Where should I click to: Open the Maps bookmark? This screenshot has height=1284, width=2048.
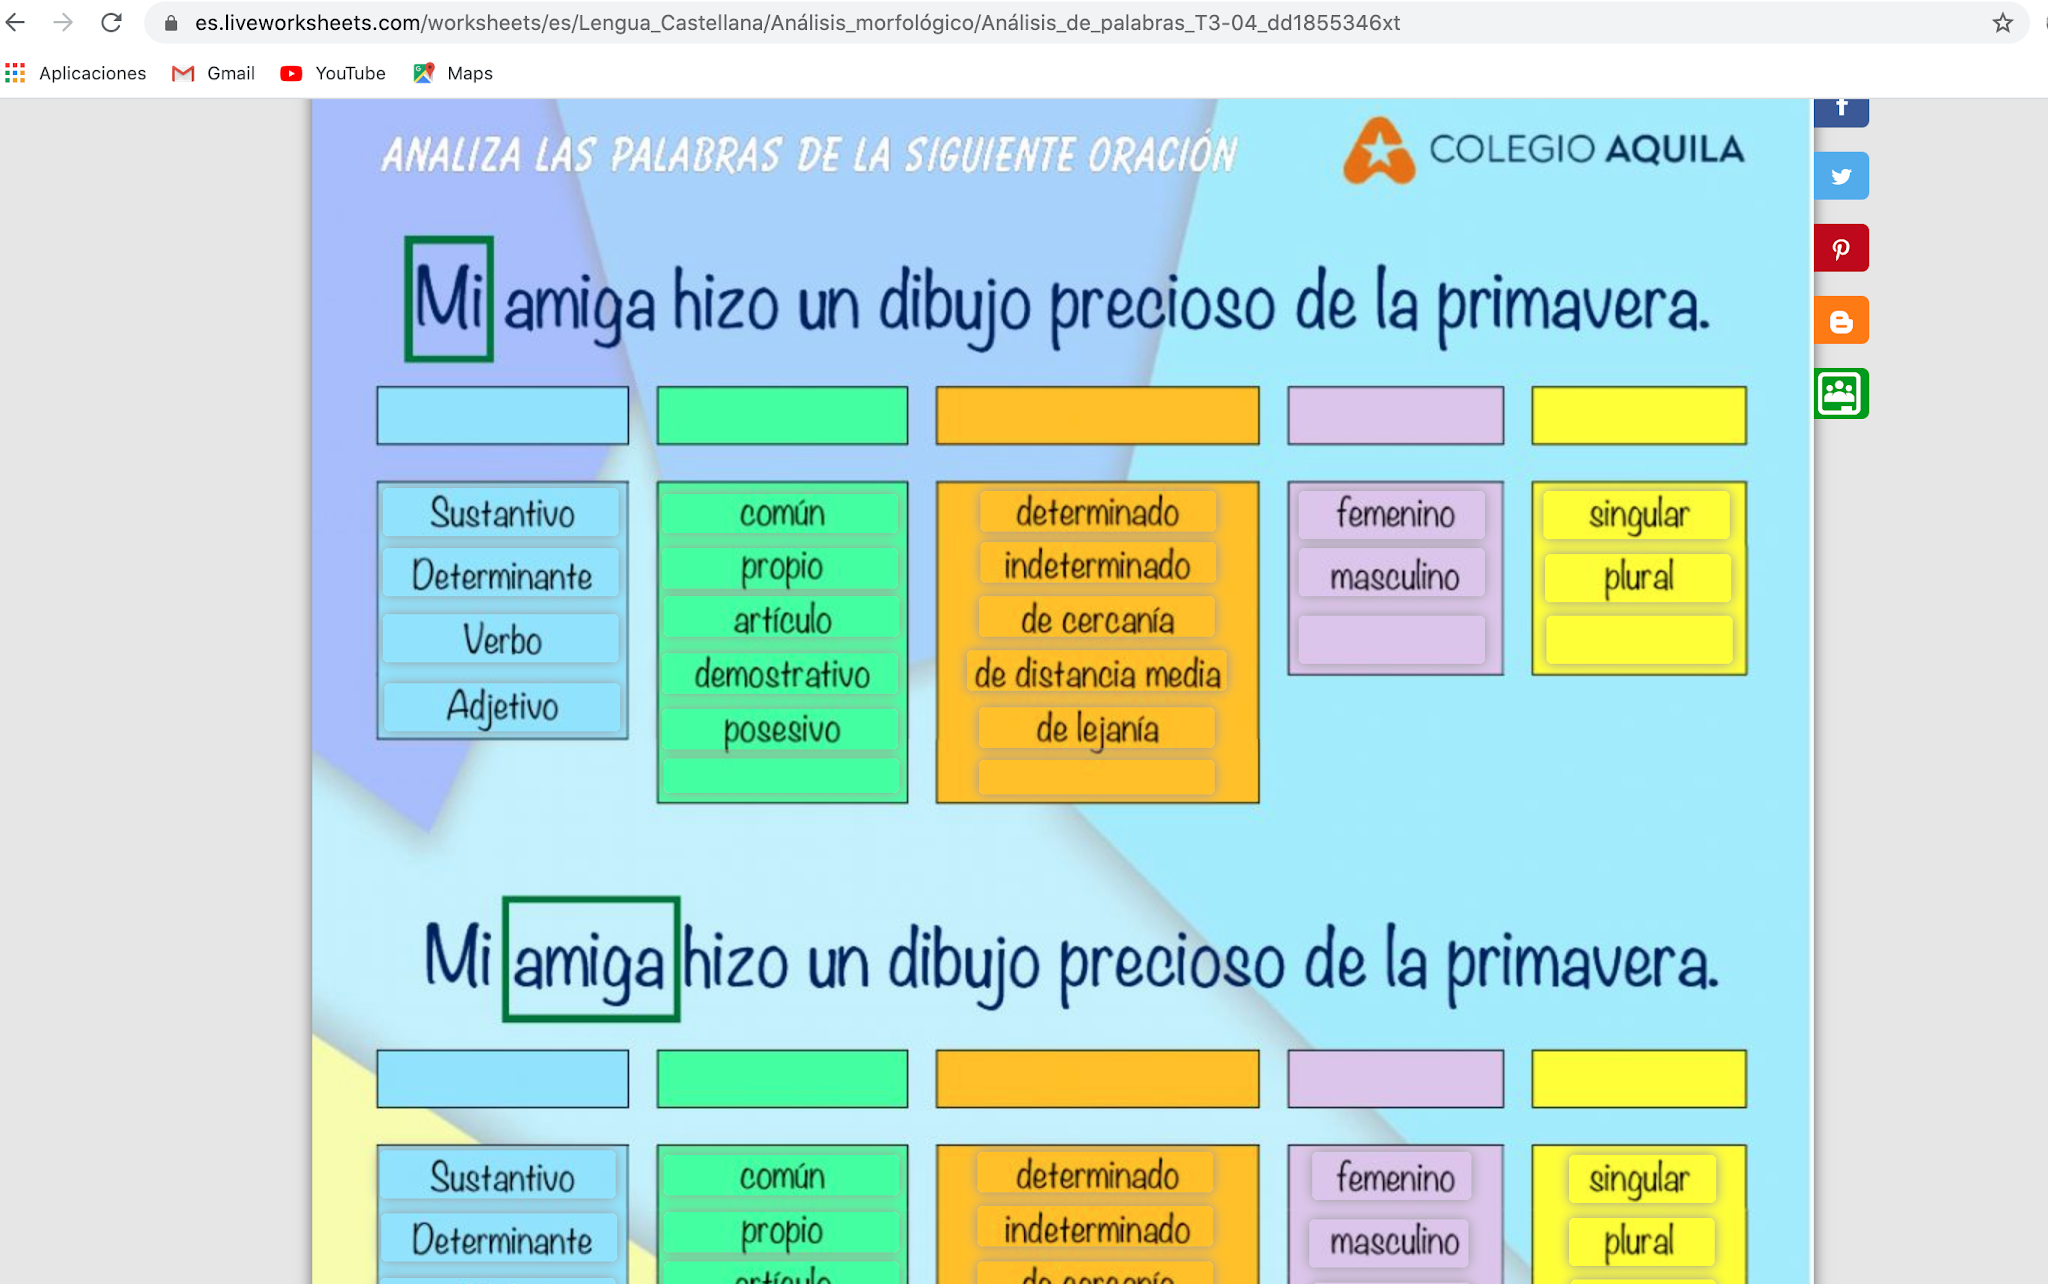coord(452,73)
